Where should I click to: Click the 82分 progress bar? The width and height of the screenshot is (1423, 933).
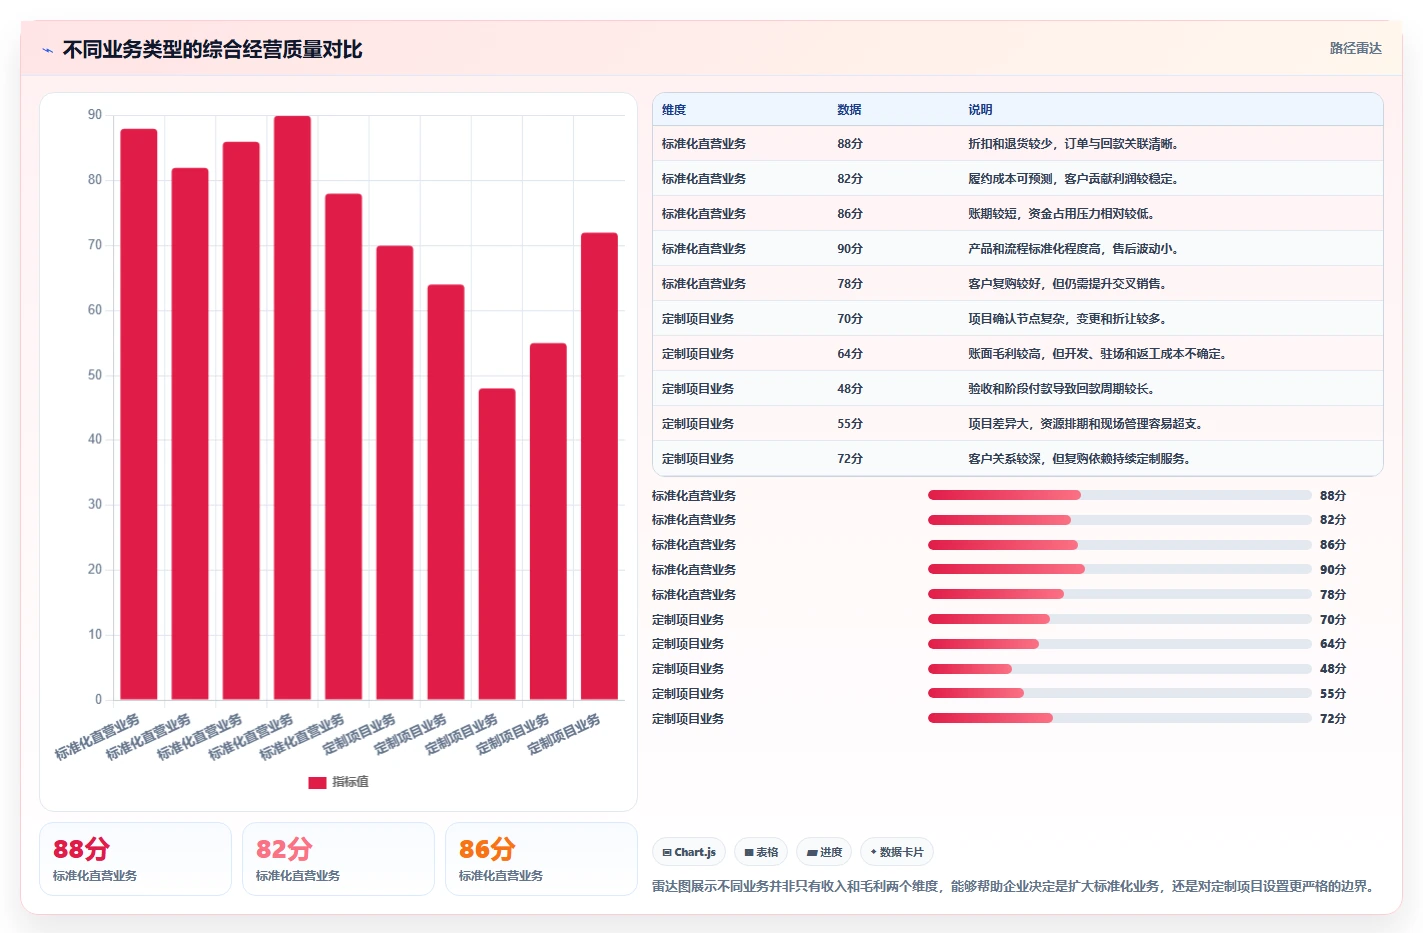tap(1119, 520)
